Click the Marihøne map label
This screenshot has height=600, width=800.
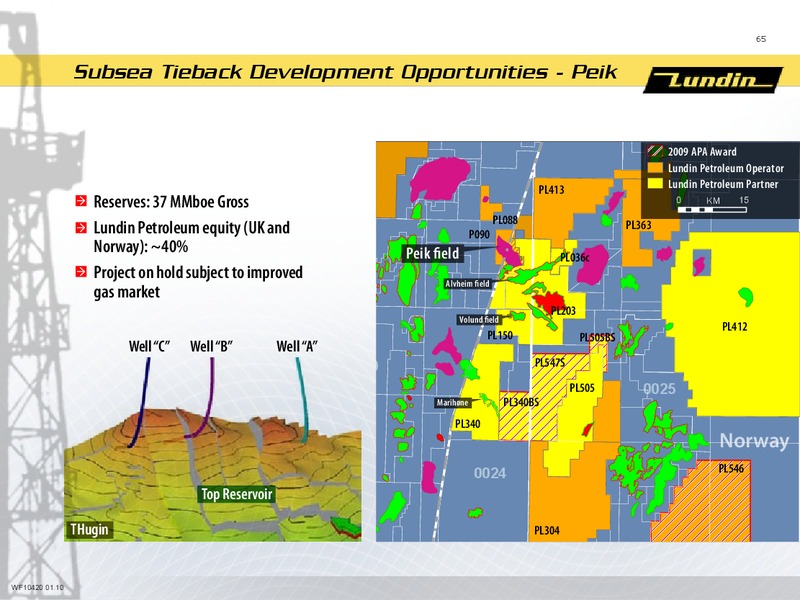click(x=452, y=403)
